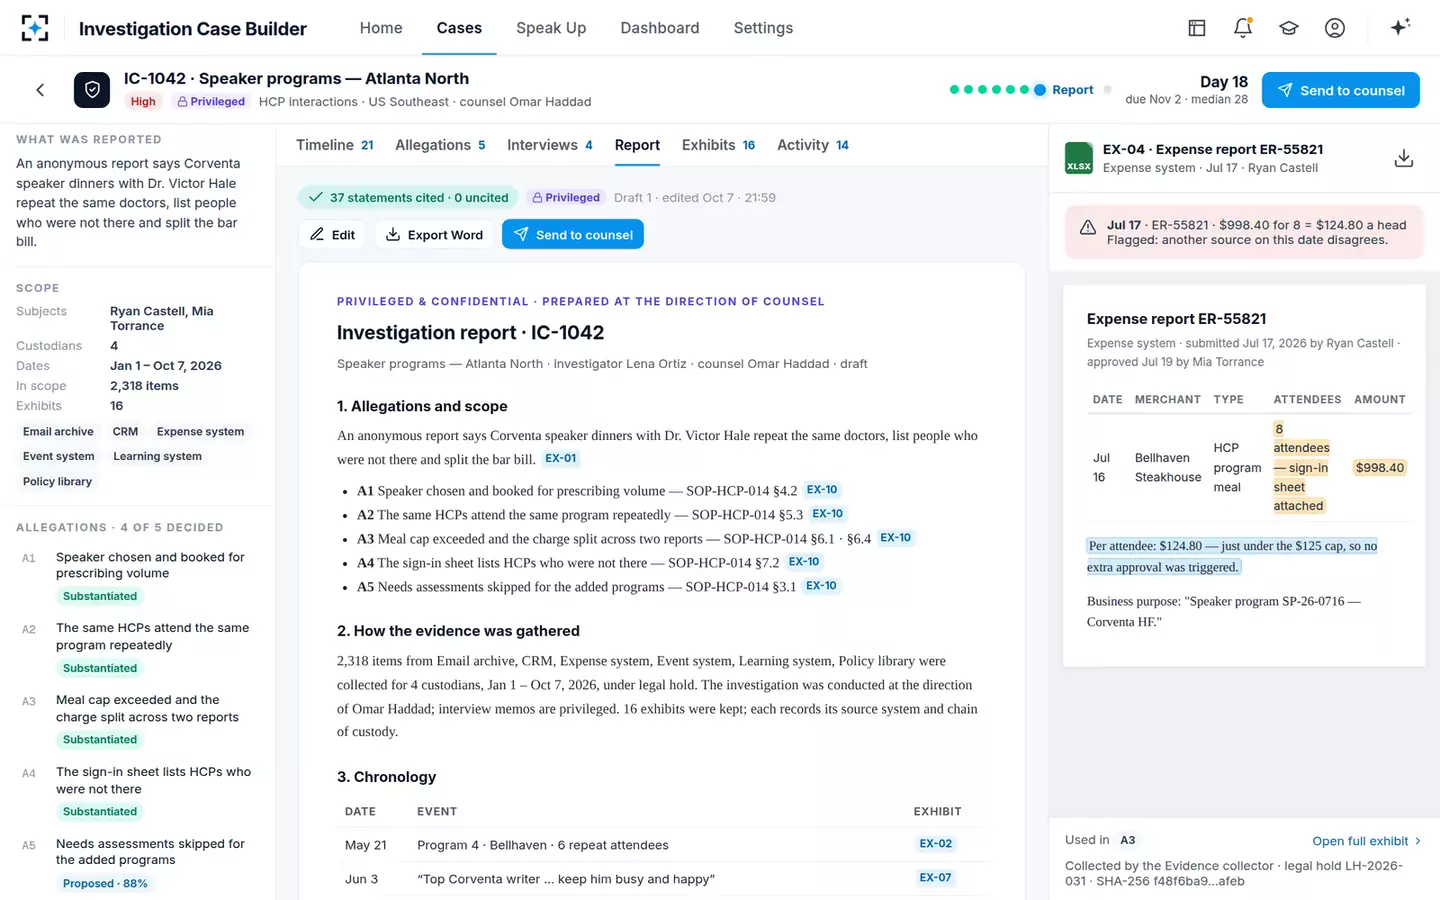Select Policy library source chip
This screenshot has height=900, width=1440.
coord(57,481)
